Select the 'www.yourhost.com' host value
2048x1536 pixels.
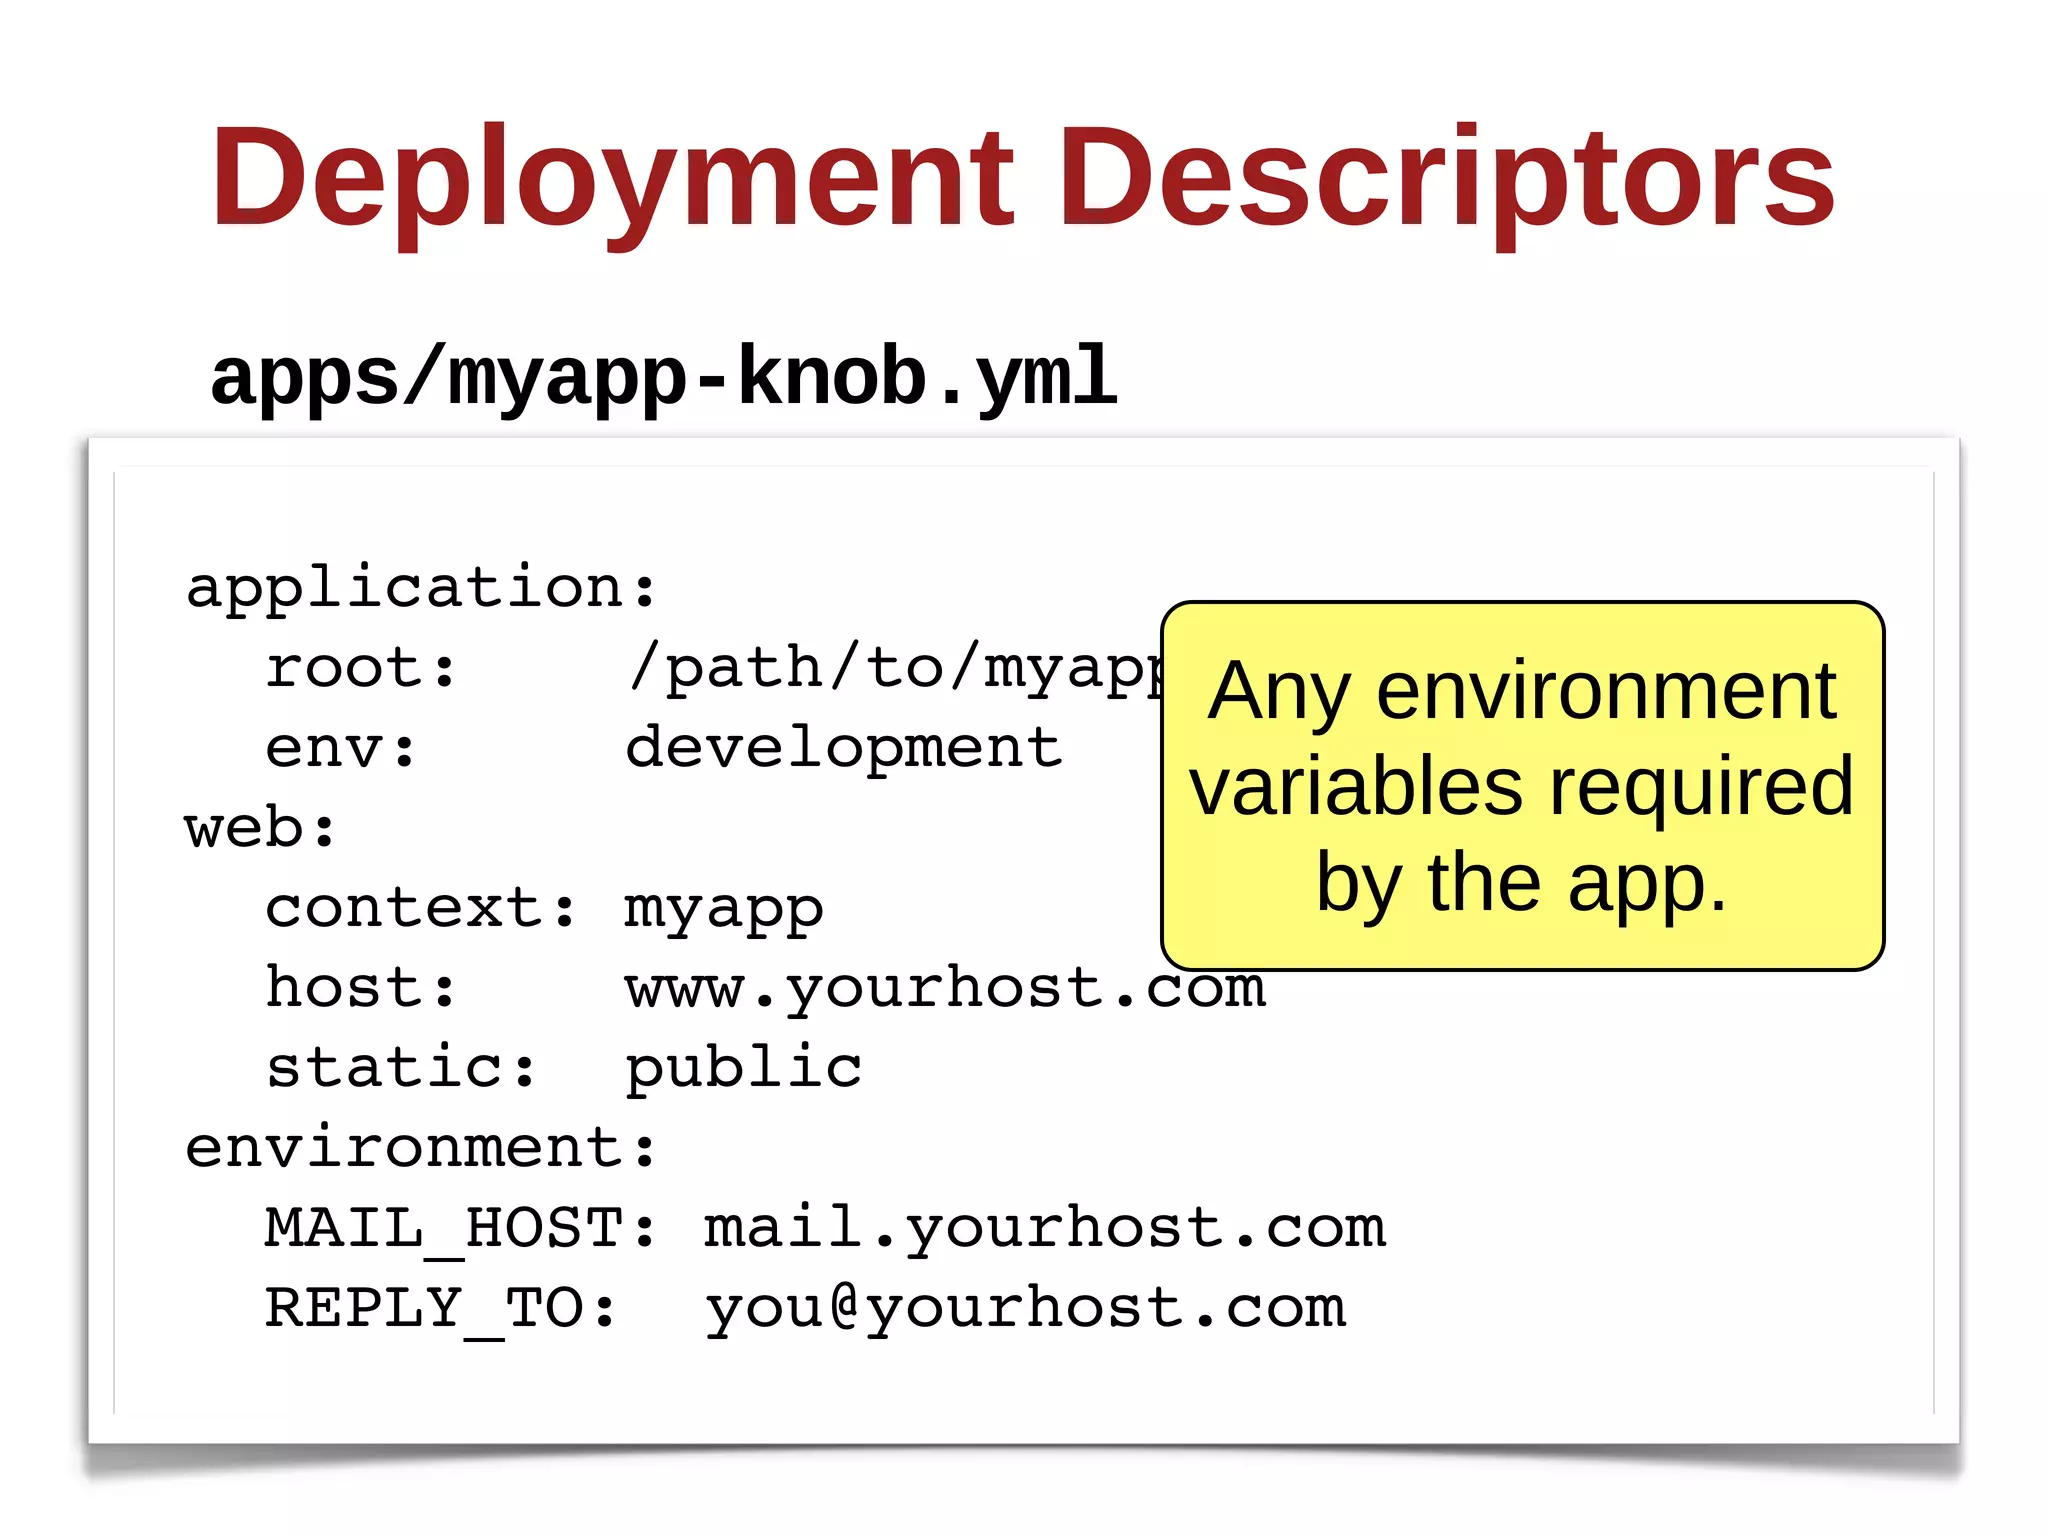[946, 990]
